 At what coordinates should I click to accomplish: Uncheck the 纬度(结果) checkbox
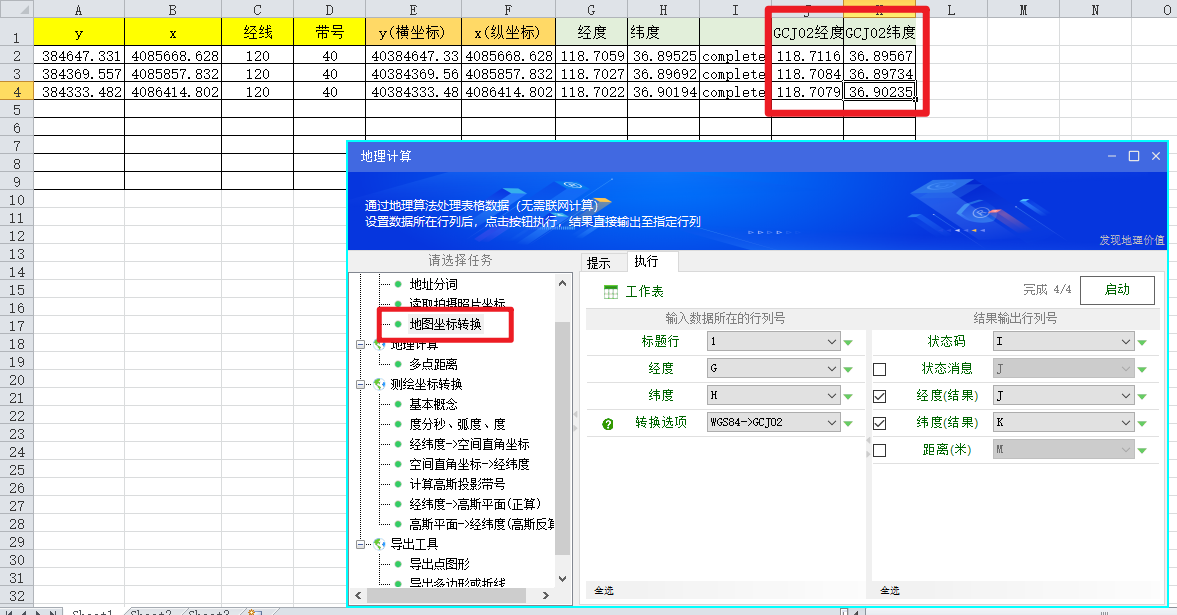(880, 424)
